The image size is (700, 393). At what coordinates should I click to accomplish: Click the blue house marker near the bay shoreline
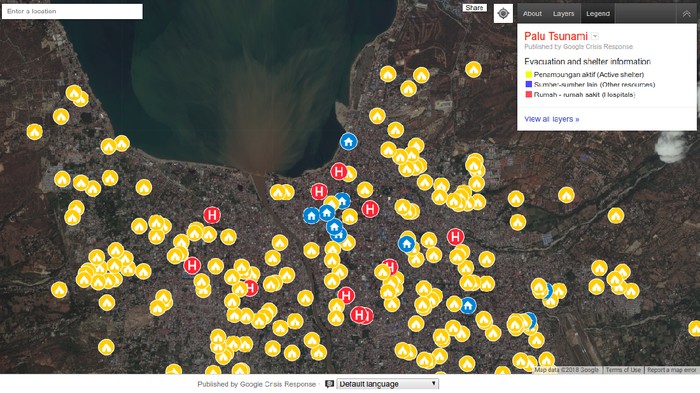[349, 142]
